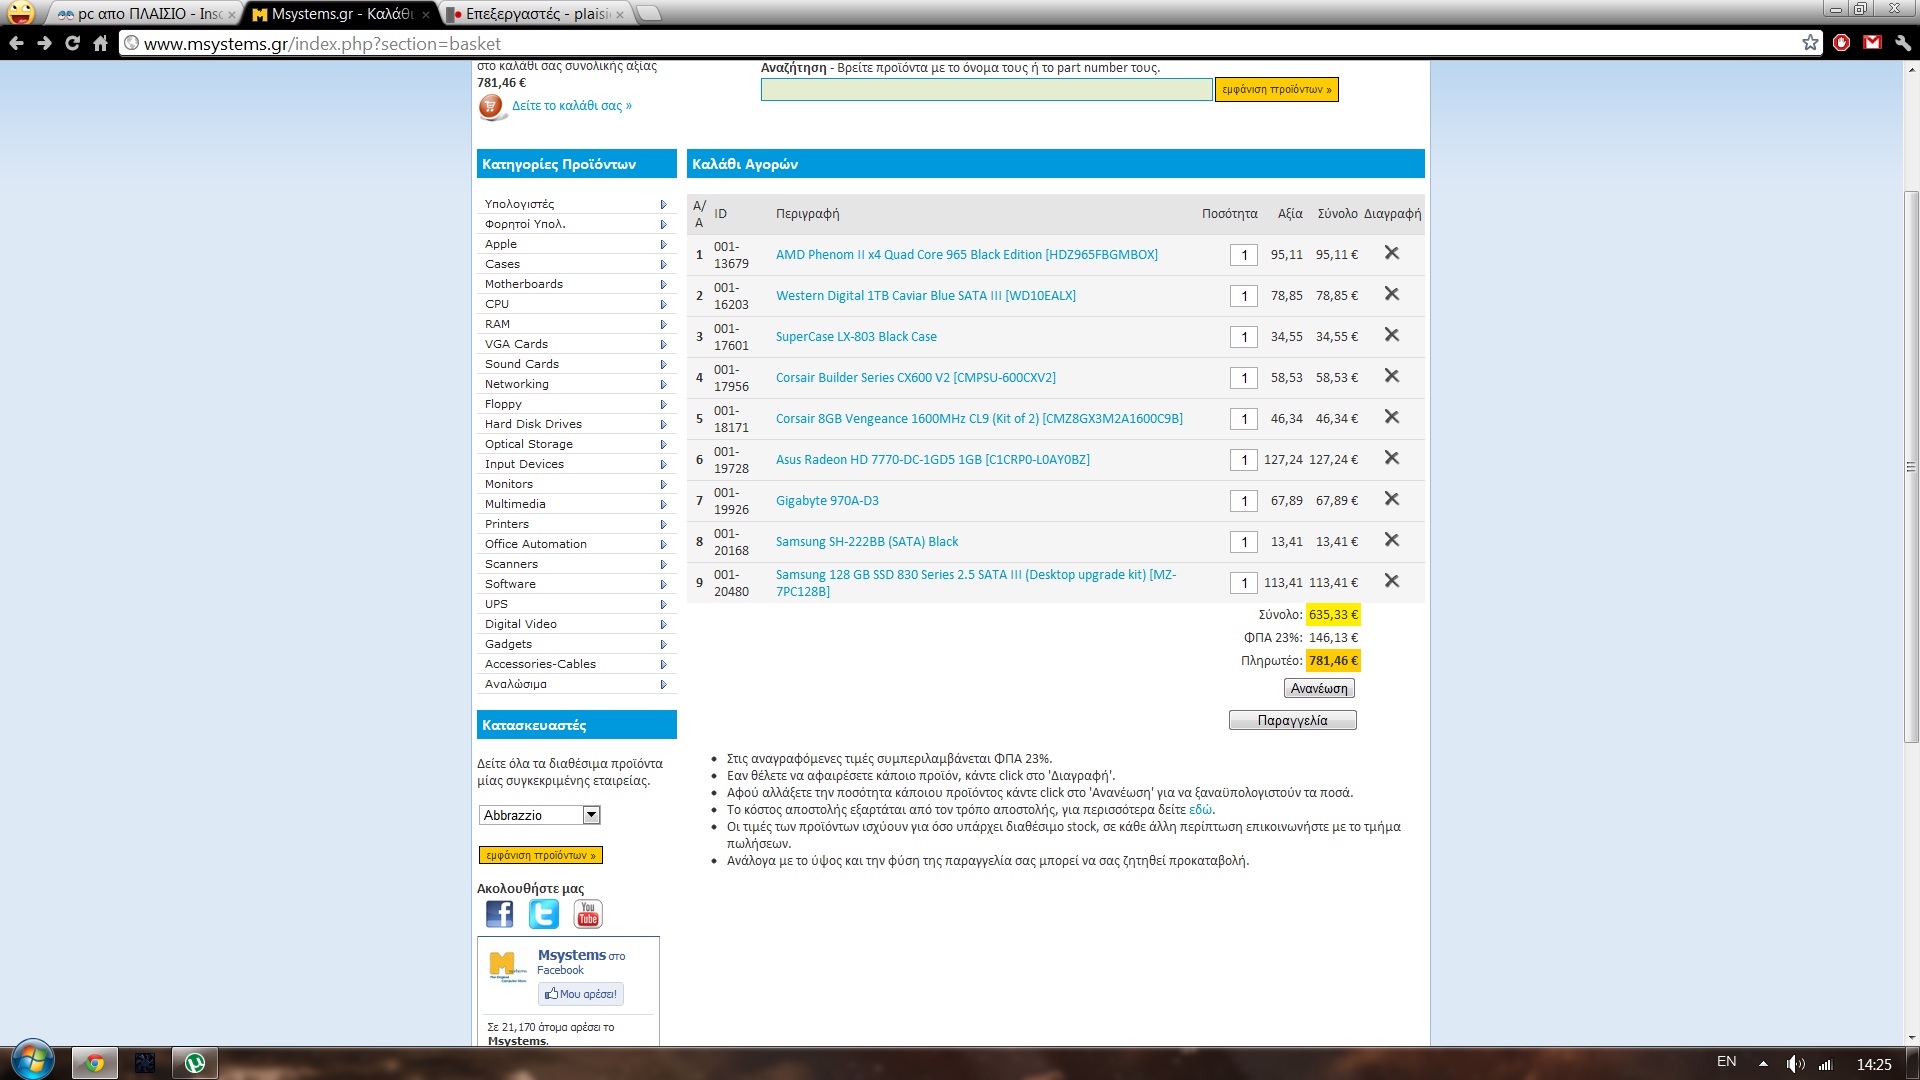Open Δείτε το καλάθι σας link
Screen dimensions: 1920x1080
tap(572, 105)
